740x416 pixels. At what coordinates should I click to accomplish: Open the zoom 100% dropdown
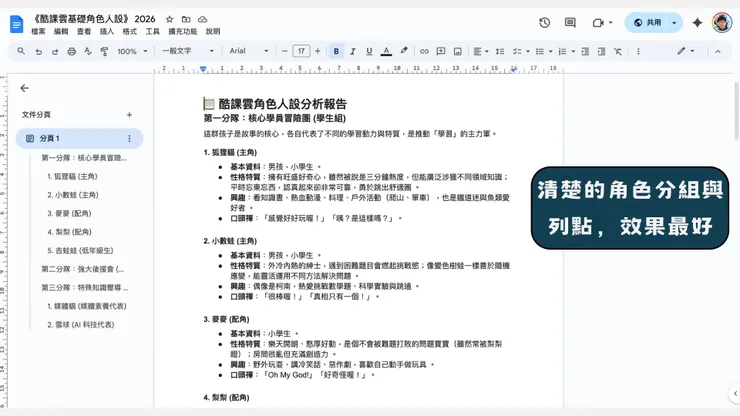coord(132,51)
